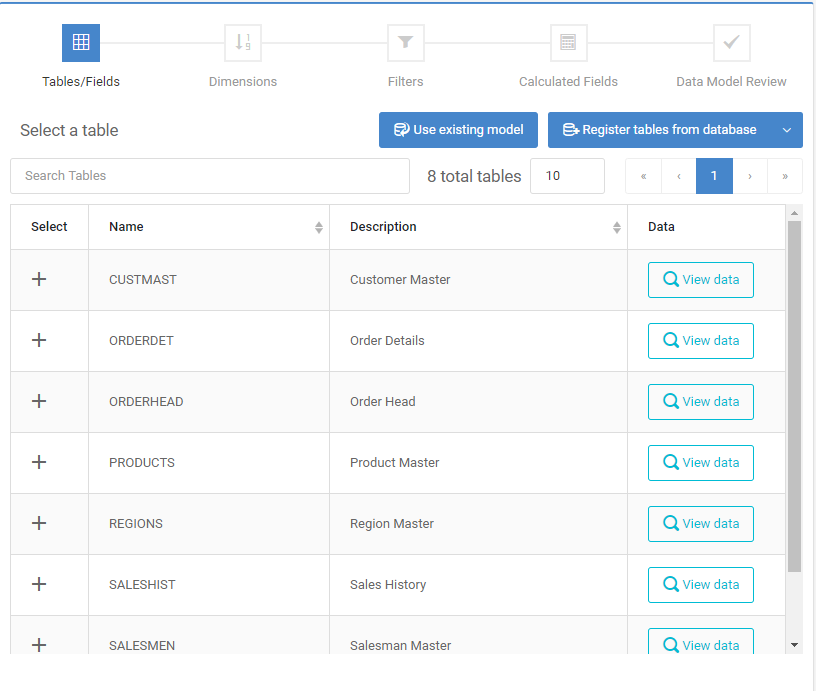Viewport: 816px width, 691px height.
Task: Select the REGIONS table plus toggle
Action: pyautogui.click(x=39, y=523)
